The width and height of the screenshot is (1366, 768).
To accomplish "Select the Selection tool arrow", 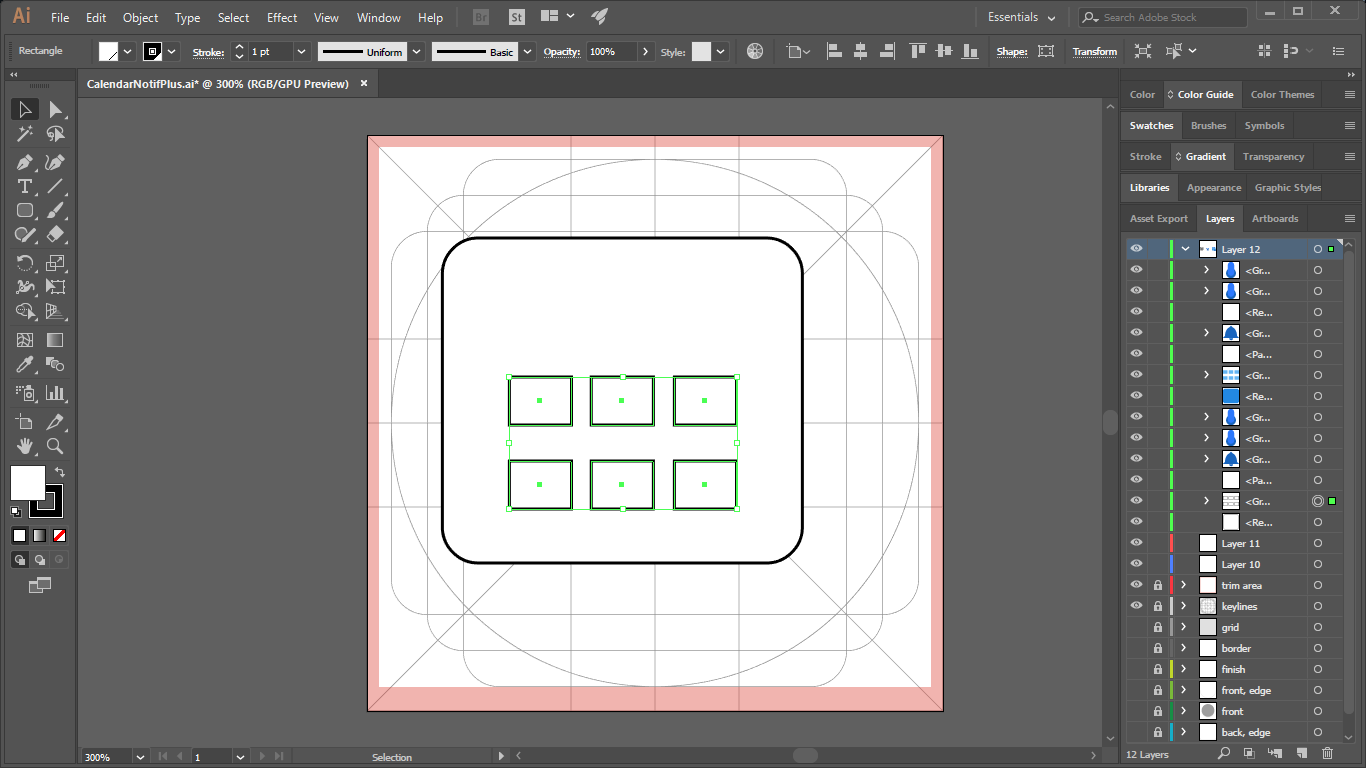I will (25, 109).
